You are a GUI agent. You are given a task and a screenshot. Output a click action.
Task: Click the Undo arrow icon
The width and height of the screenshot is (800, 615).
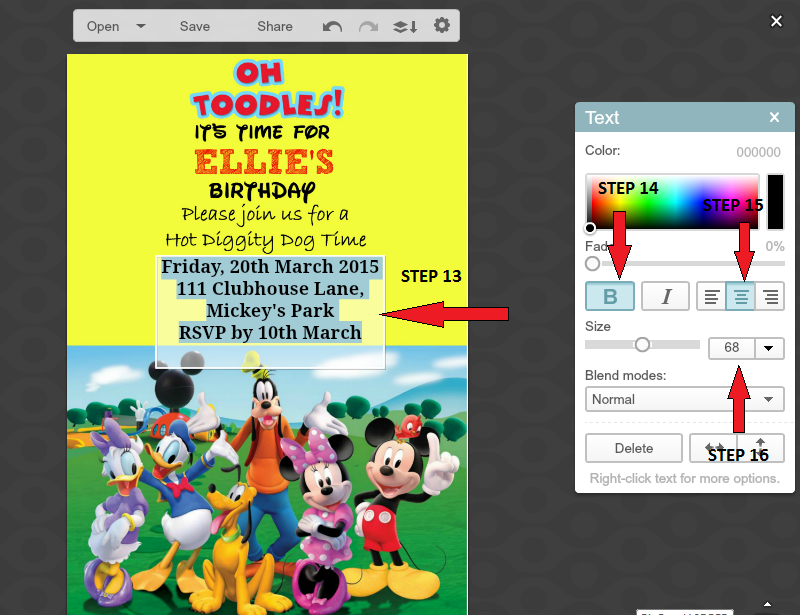pyautogui.click(x=332, y=26)
